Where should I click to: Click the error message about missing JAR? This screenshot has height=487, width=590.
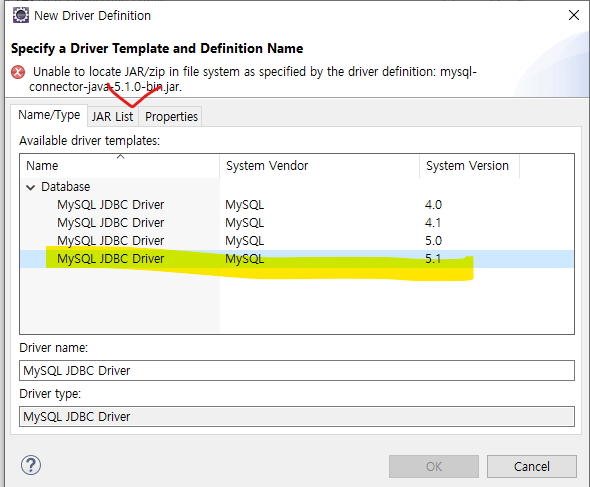coord(253,79)
